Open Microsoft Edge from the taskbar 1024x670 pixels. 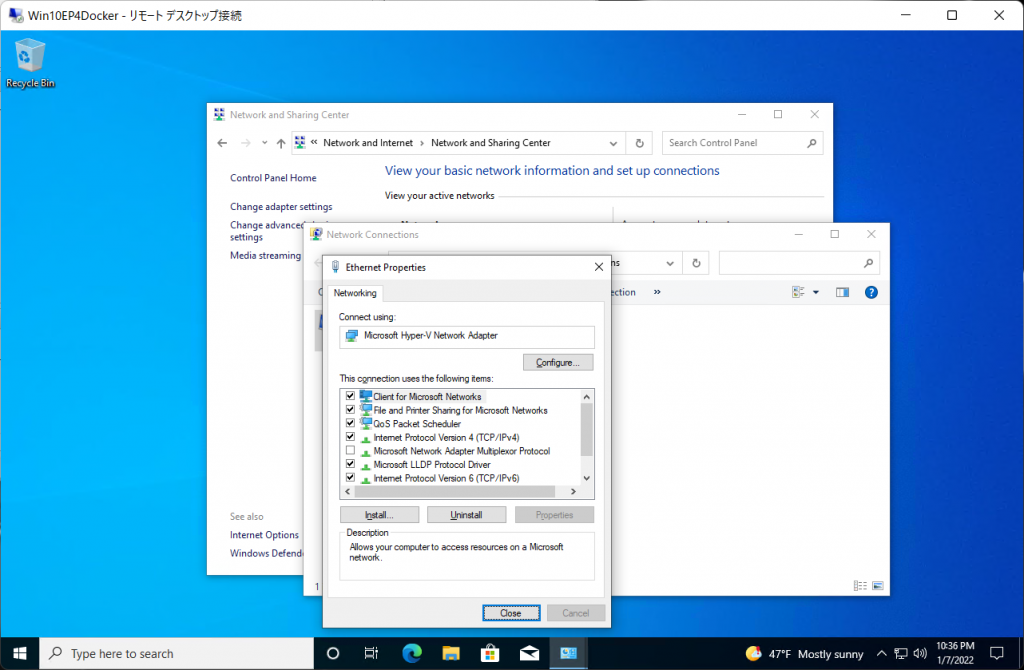(412, 653)
